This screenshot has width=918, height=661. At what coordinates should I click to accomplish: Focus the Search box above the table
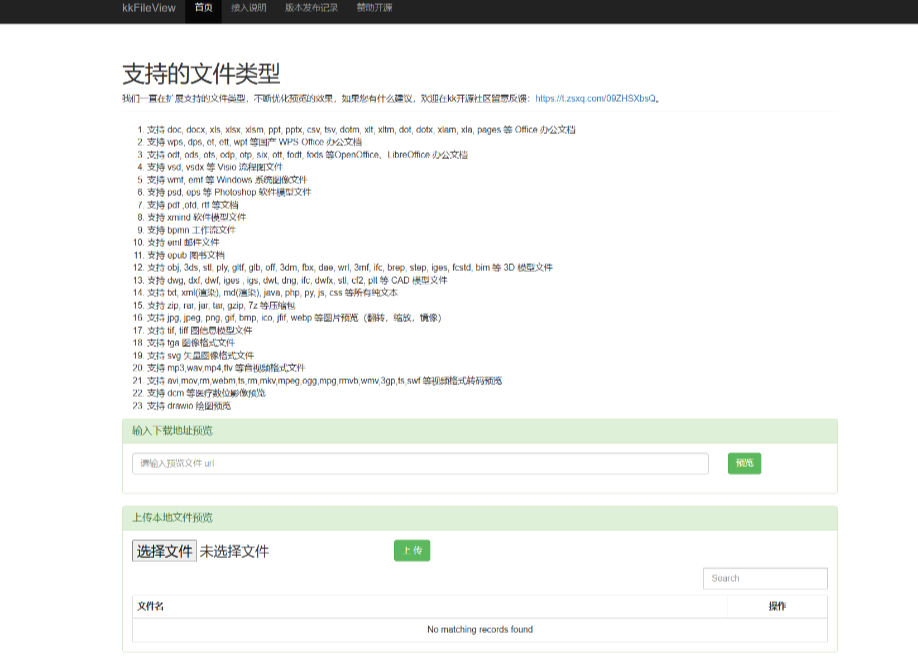click(765, 578)
